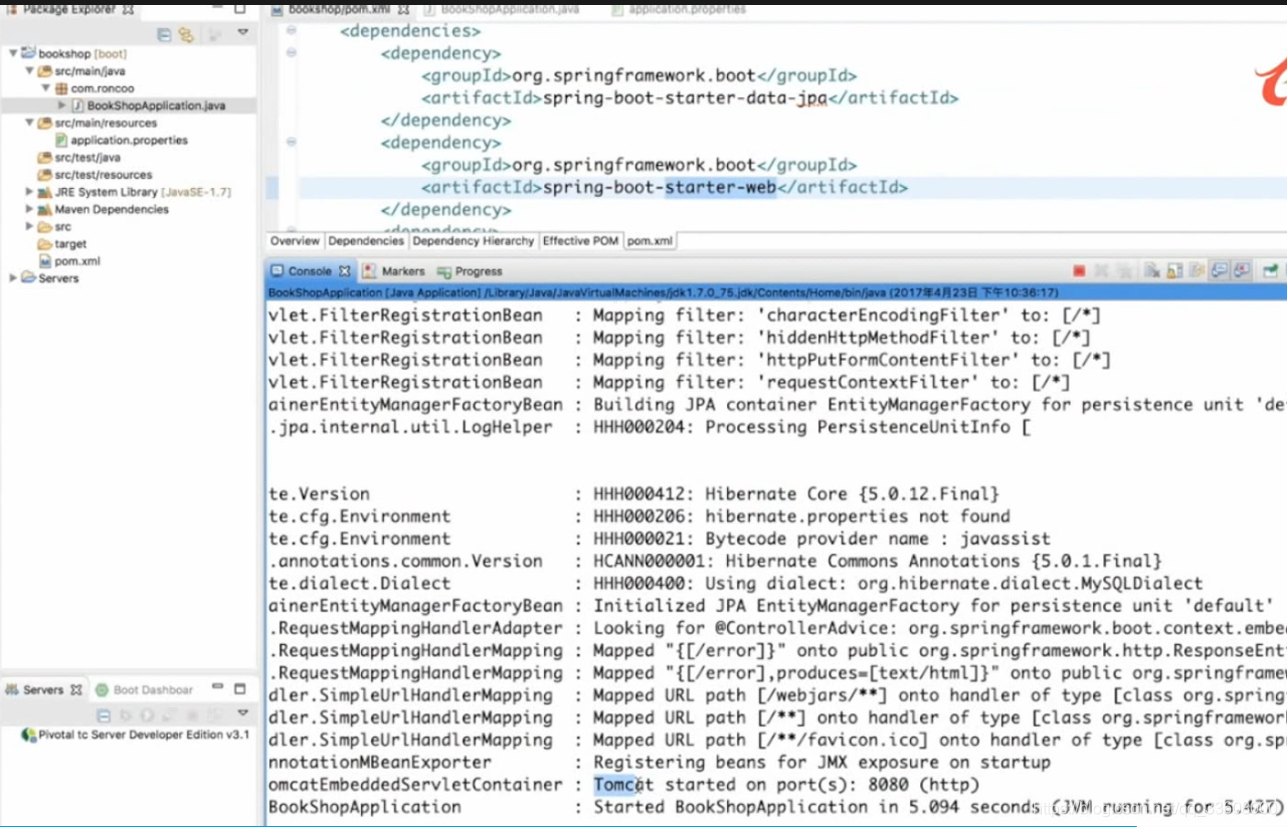Collapse dependencies fold marker in editor gutter
The image size is (1287, 827).
[291, 30]
